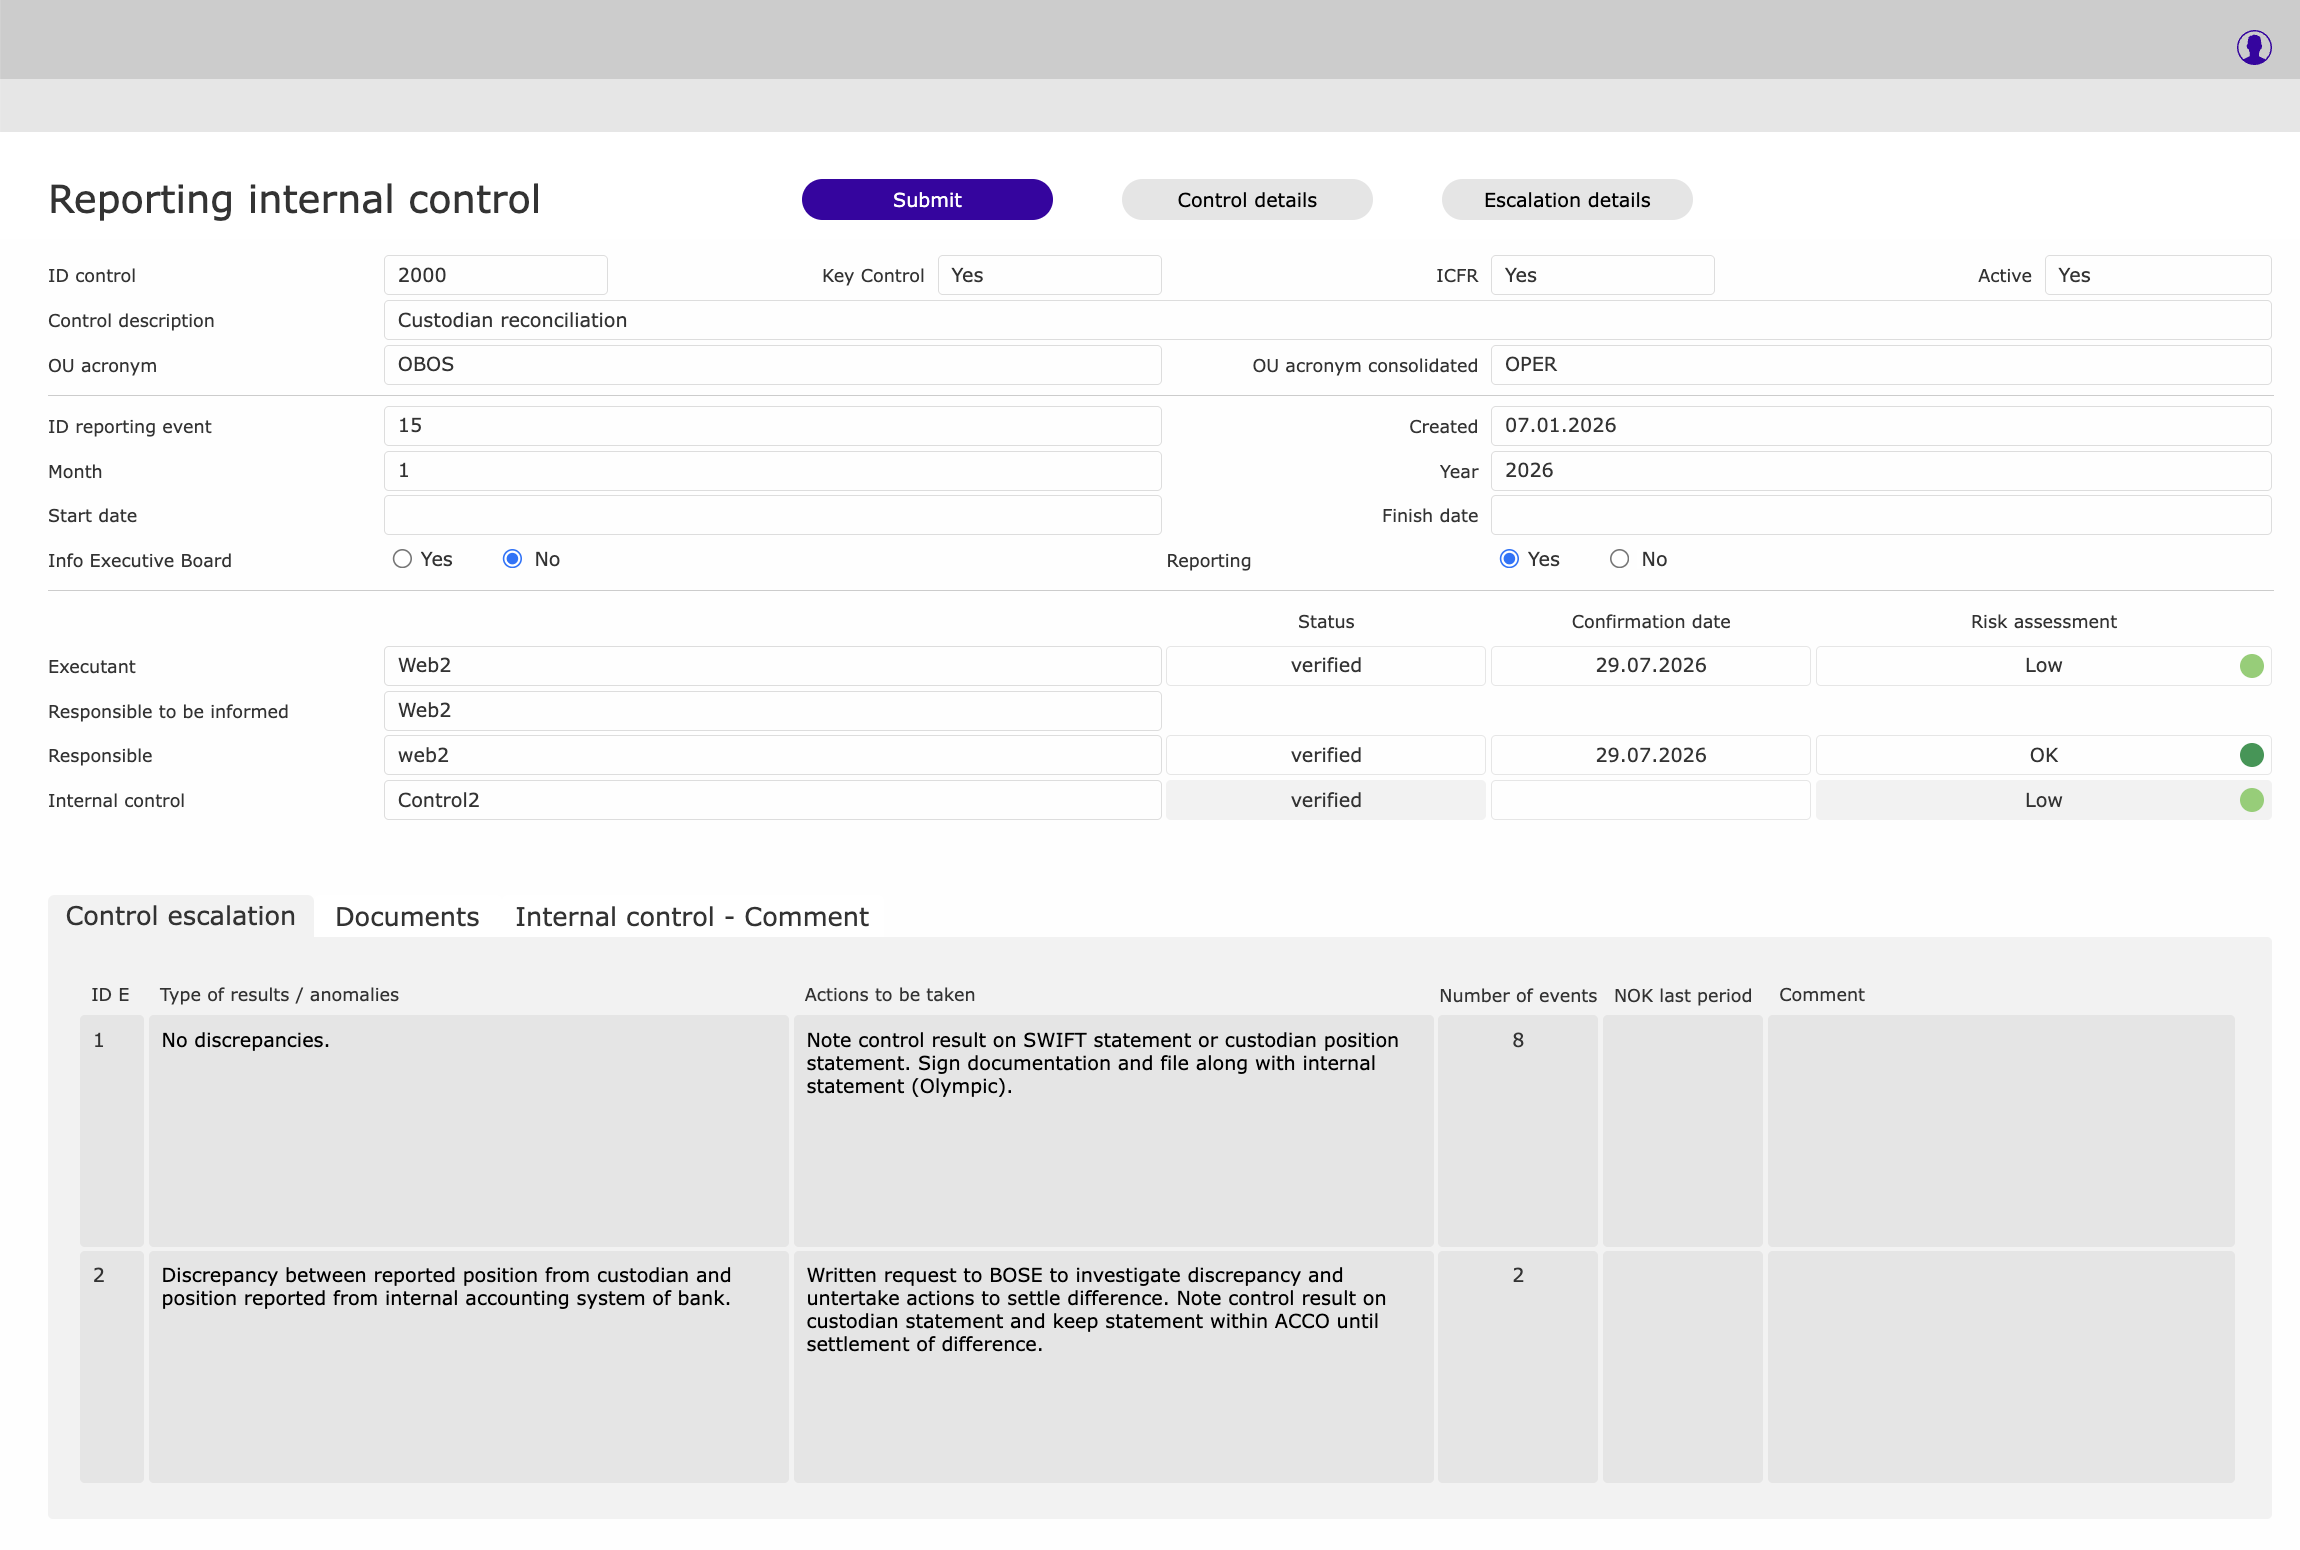
Task: Click the Created date field
Action: pos(1881,426)
